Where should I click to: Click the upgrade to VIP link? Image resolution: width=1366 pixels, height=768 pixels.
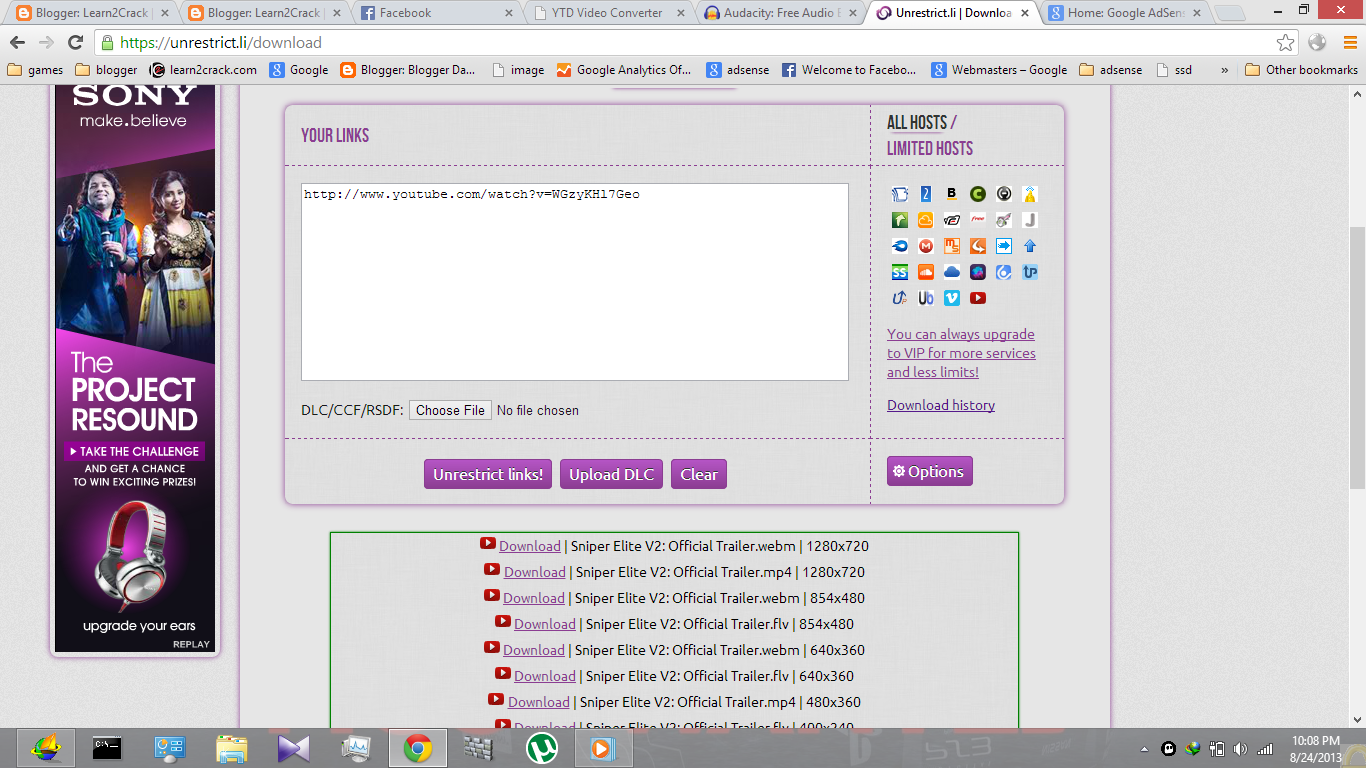[x=961, y=353]
